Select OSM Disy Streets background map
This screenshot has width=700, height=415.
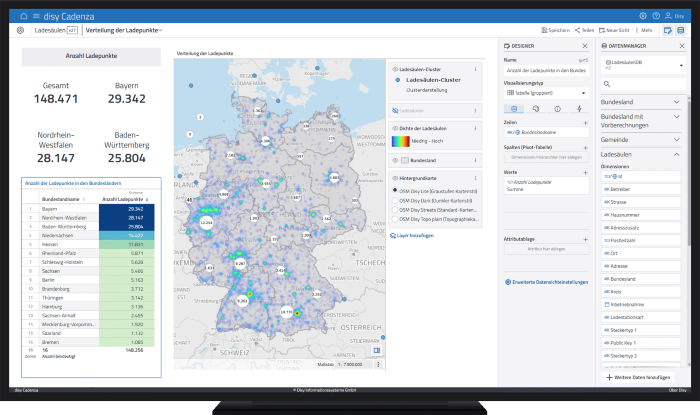click(x=395, y=210)
